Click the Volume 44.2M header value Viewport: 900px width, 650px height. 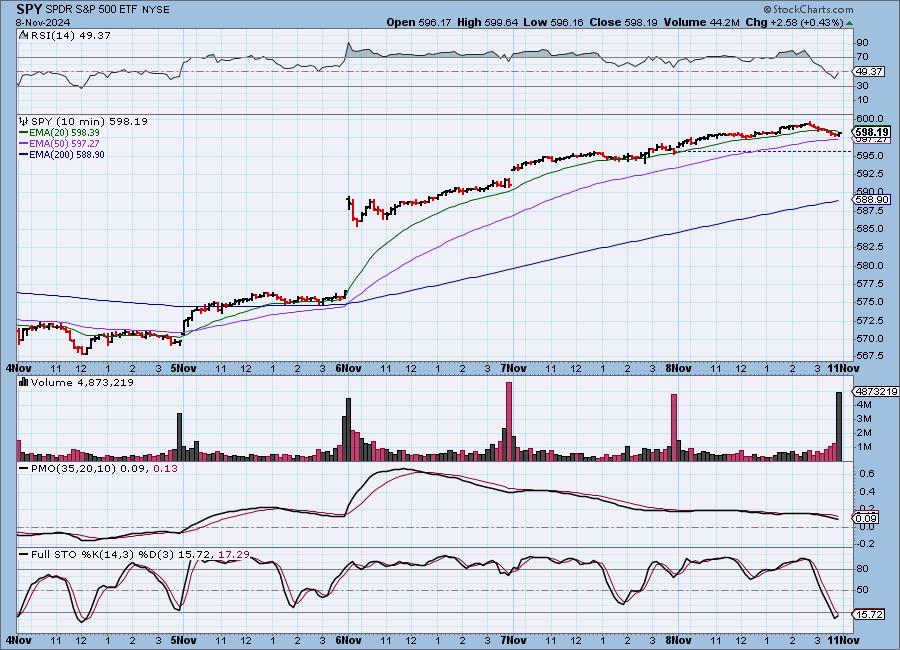tap(701, 22)
